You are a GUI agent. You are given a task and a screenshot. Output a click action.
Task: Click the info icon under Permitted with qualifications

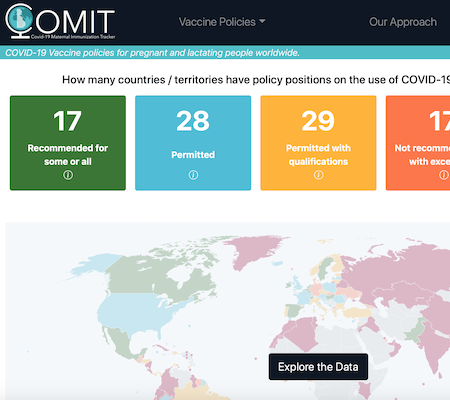coord(318,175)
